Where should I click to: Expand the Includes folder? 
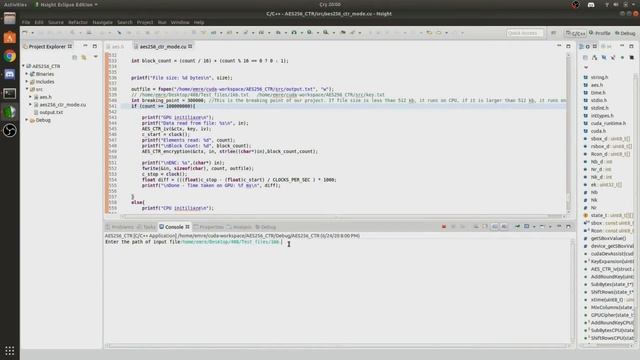click(x=27, y=82)
